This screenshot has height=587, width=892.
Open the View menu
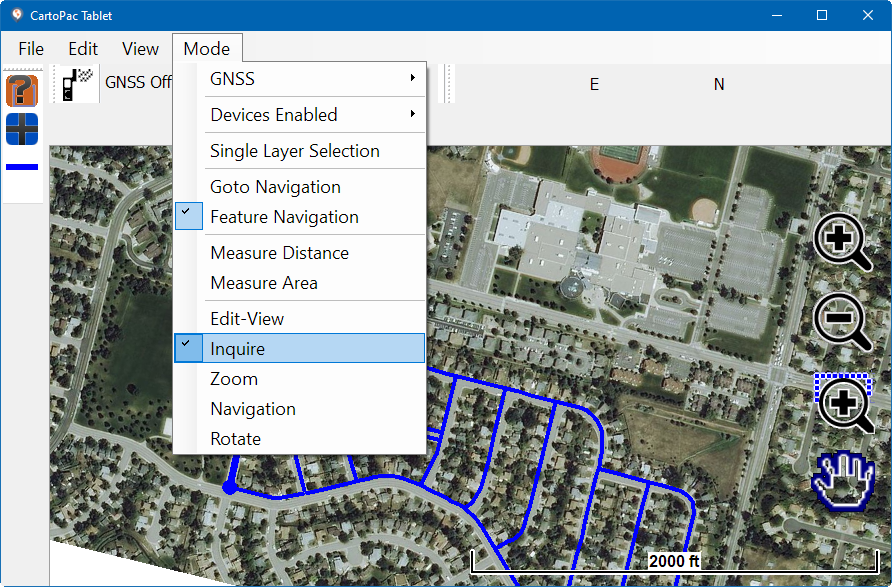[x=140, y=49]
